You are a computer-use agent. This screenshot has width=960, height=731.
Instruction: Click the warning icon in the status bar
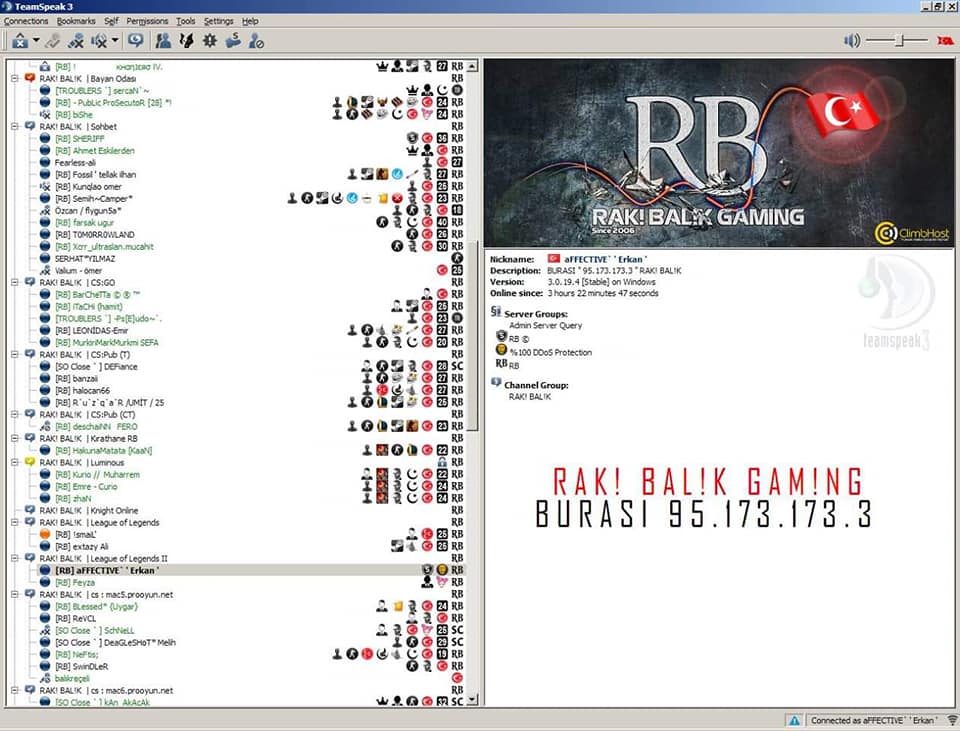(x=795, y=721)
